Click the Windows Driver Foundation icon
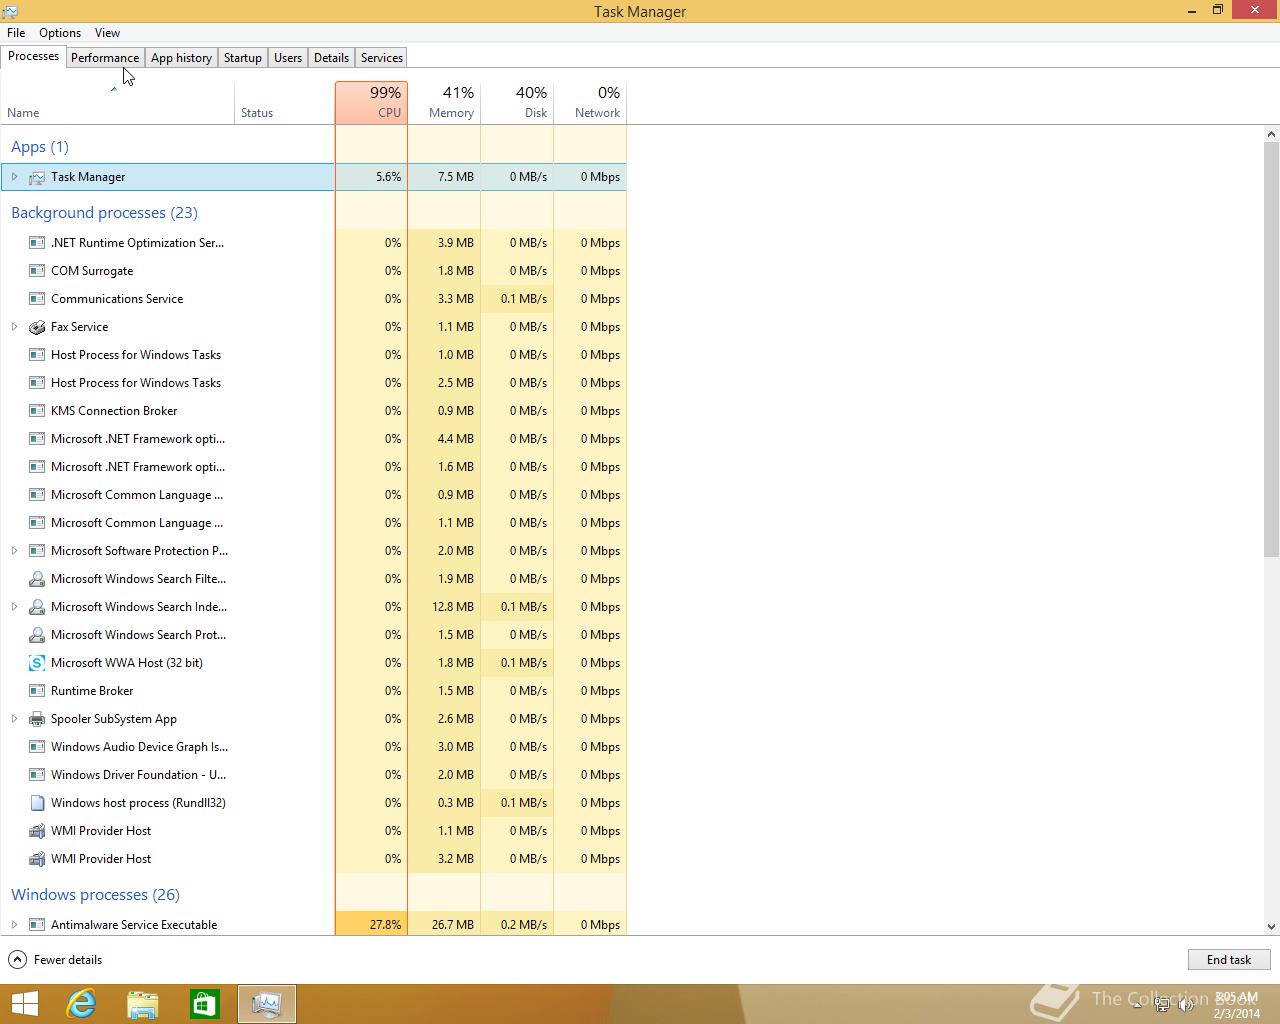The image size is (1280, 1024). click(37, 775)
